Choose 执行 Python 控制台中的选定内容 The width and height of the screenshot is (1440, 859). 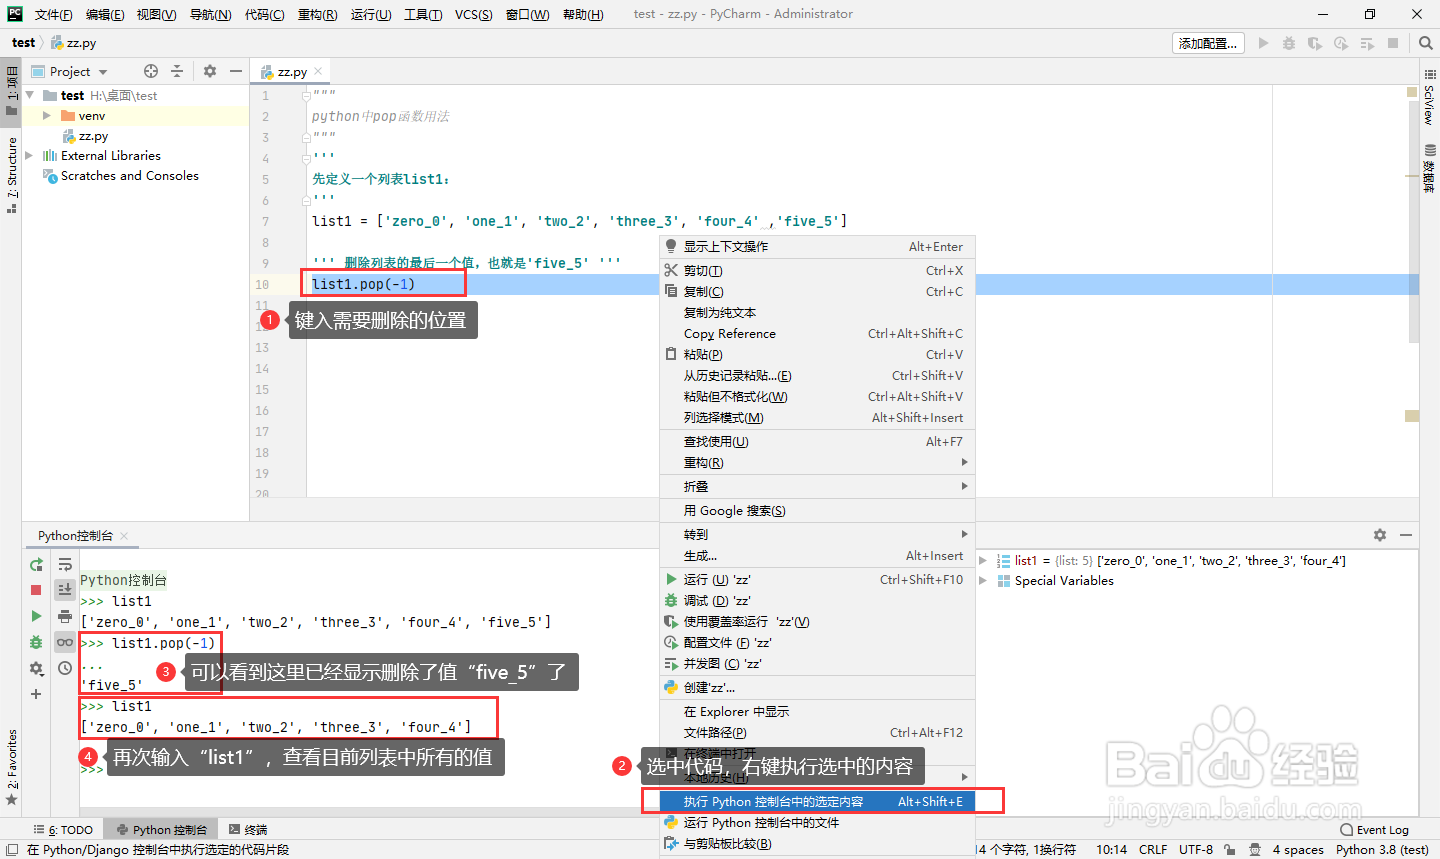(x=817, y=801)
